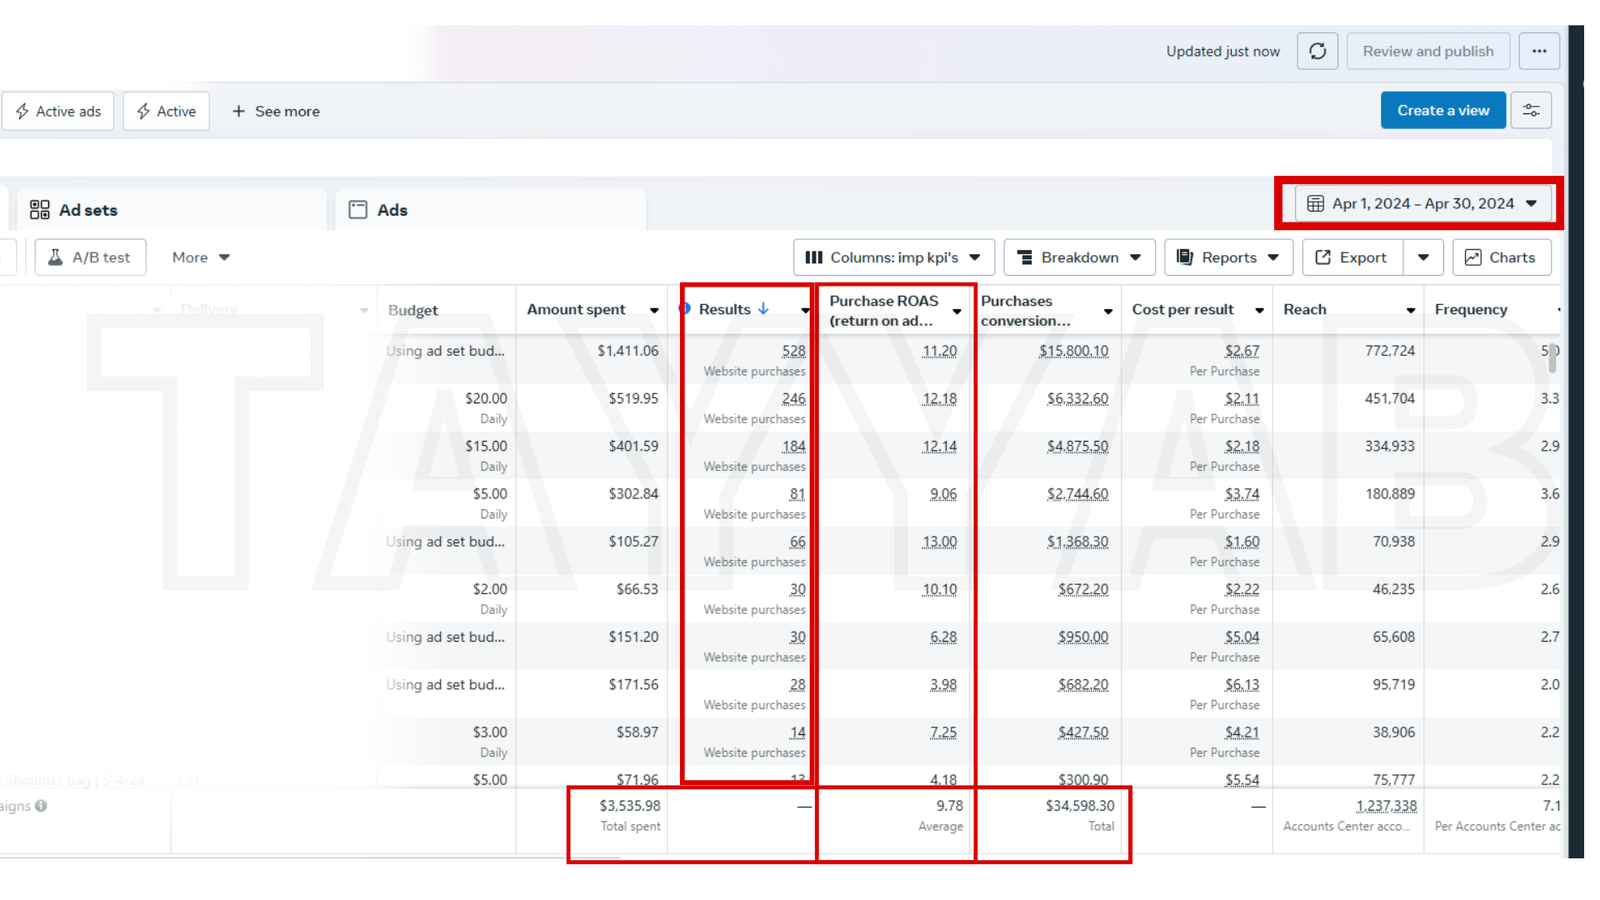The image size is (1600, 900).
Task: Click the calendar icon in date range
Action: [x=1315, y=204]
